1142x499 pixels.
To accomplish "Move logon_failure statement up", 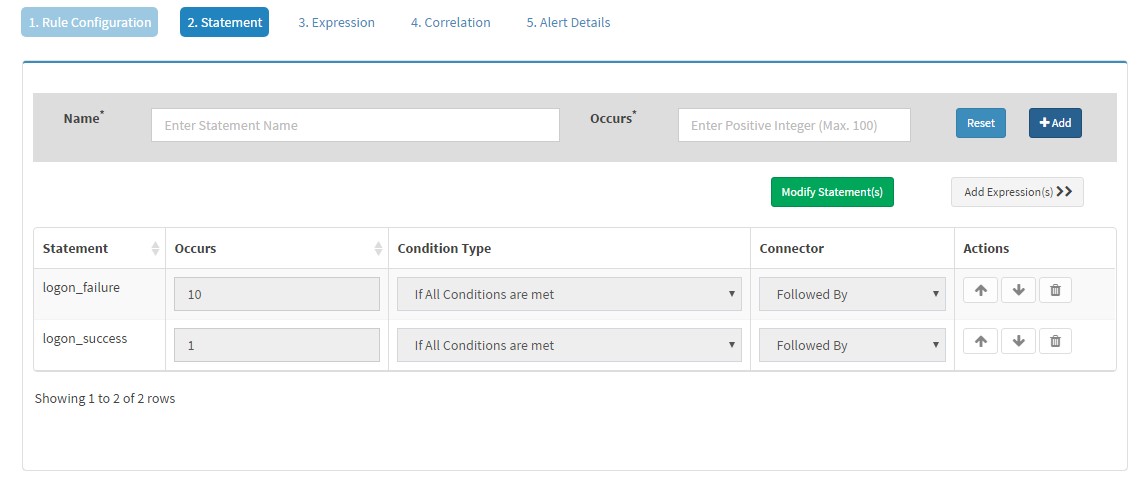I will (x=980, y=290).
